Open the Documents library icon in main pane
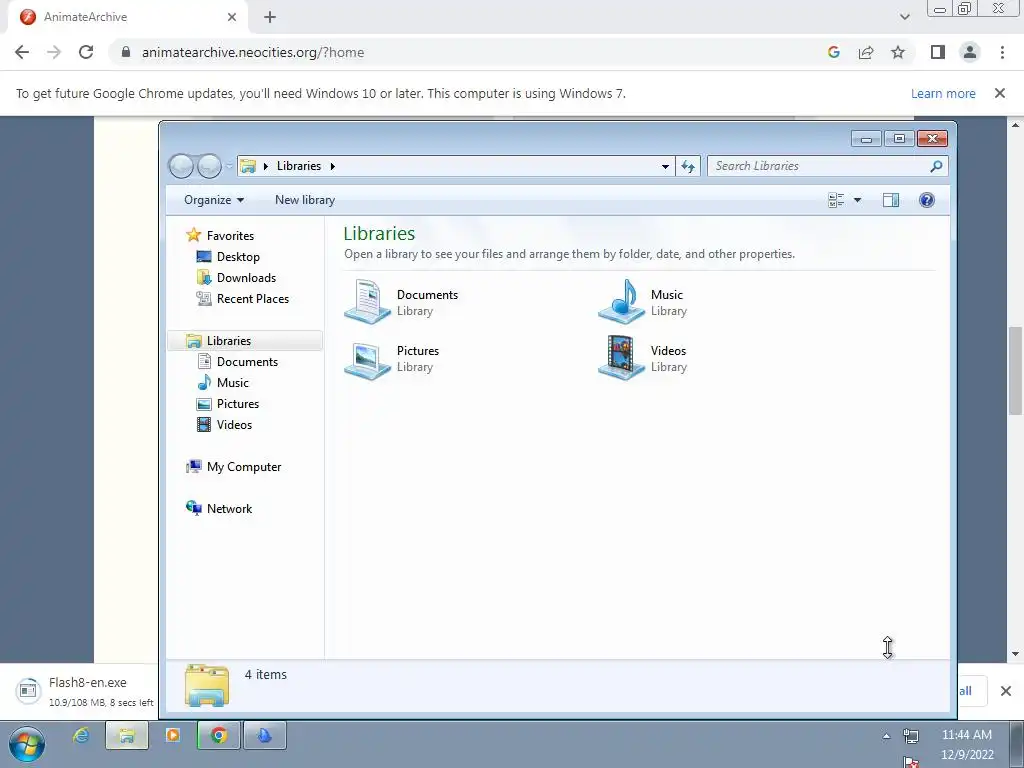The height and width of the screenshot is (768, 1024). coord(367,302)
